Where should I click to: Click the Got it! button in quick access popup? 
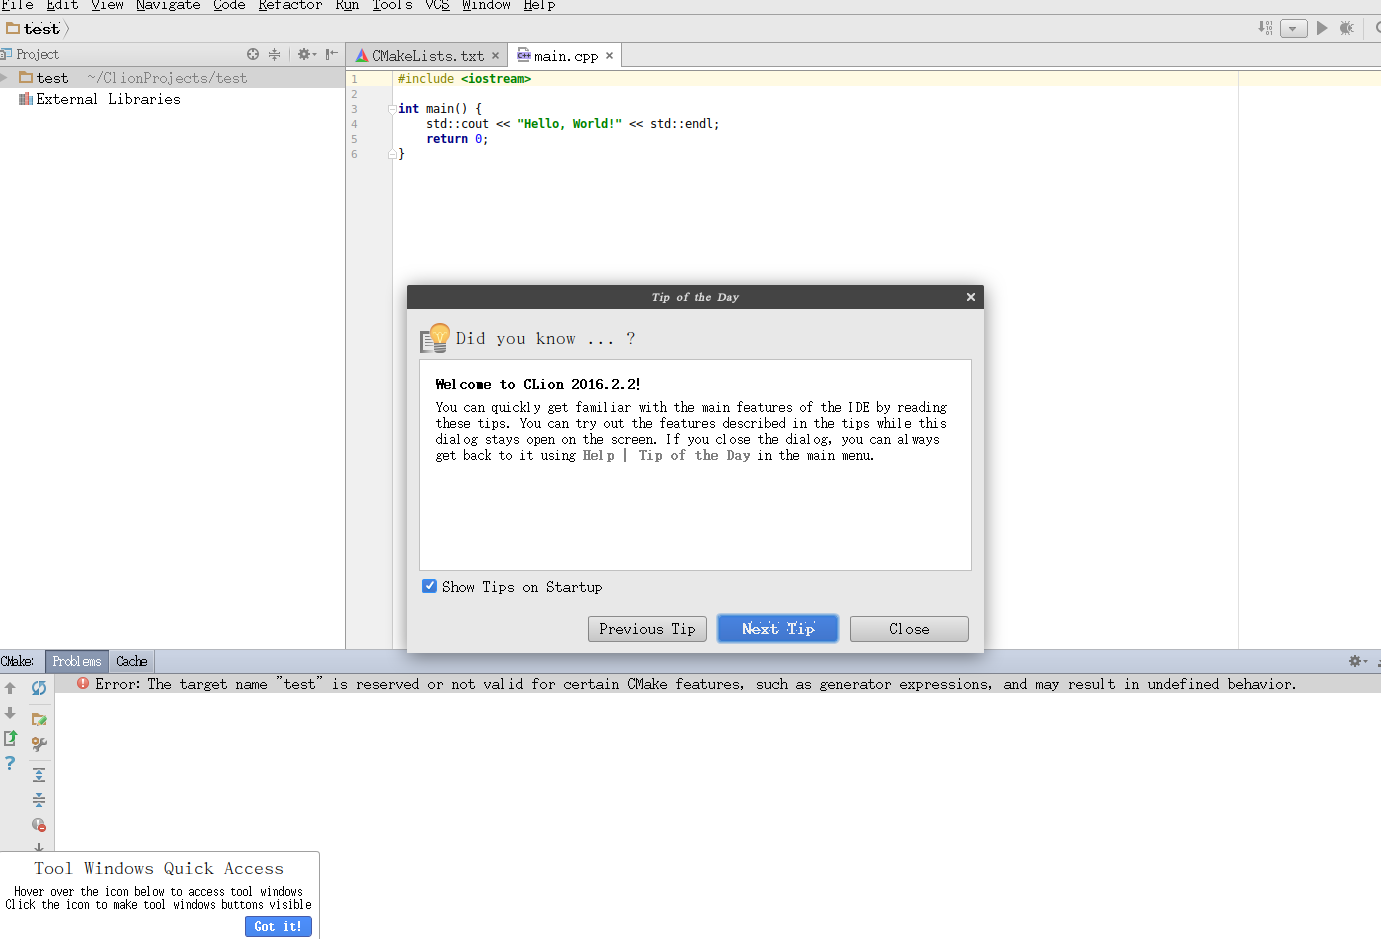277,927
